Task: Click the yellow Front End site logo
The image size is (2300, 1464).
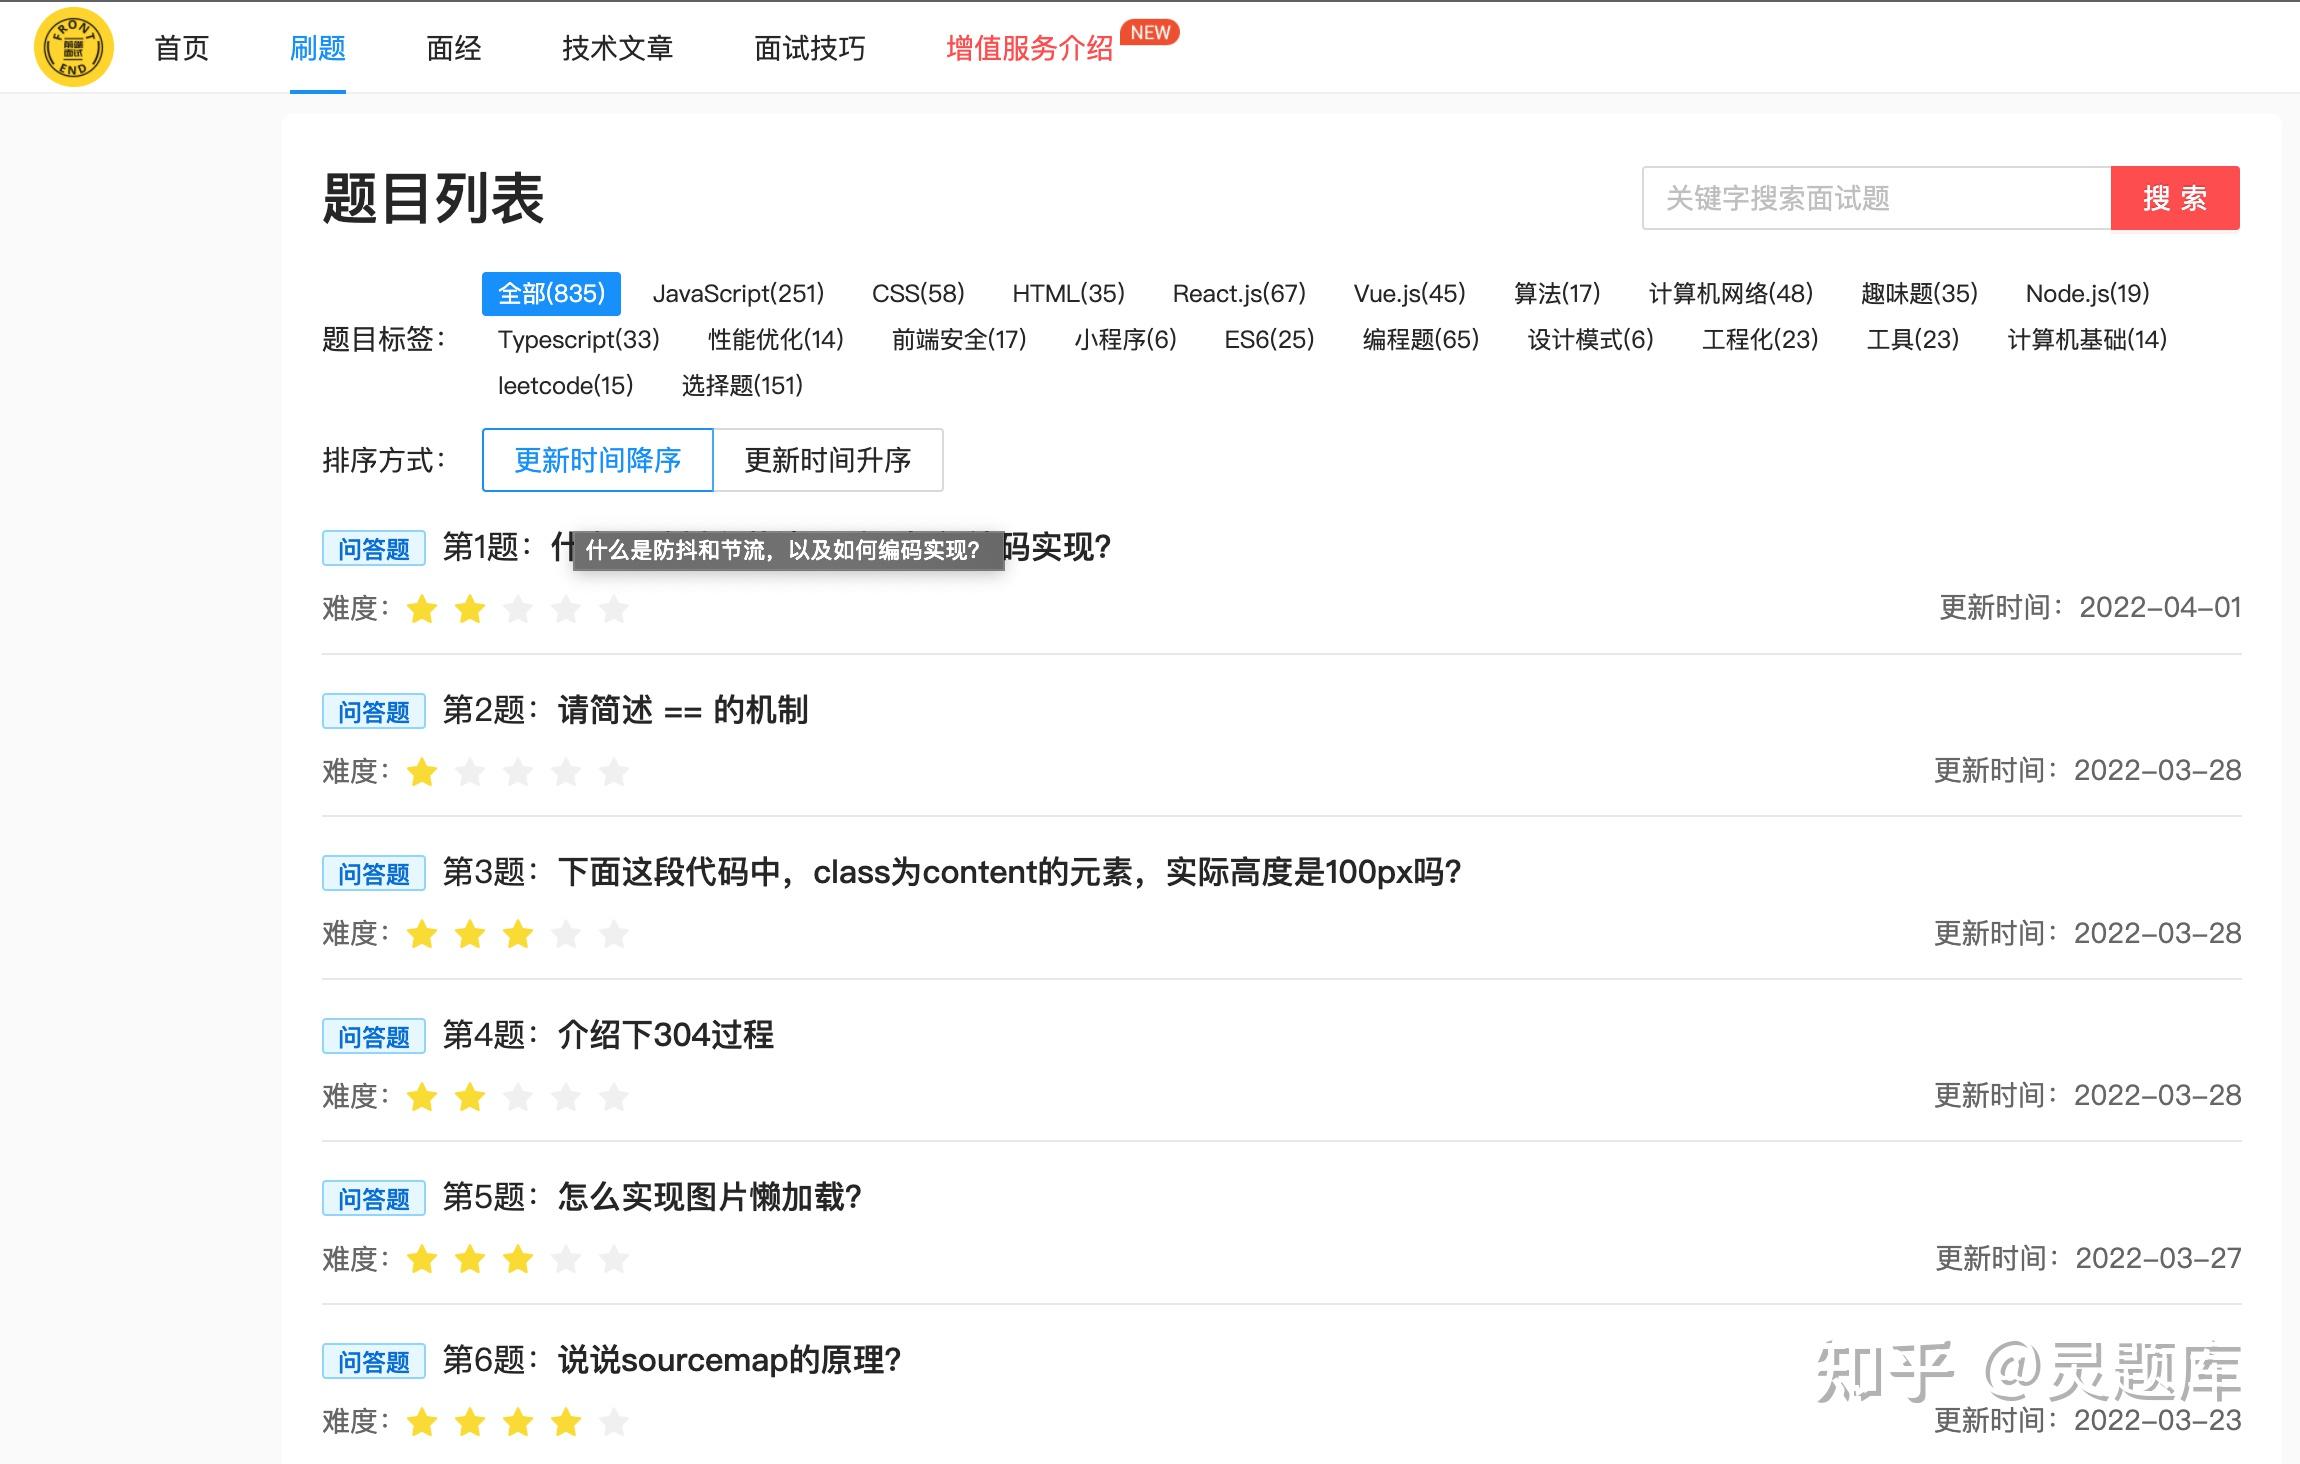Action: point(73,47)
